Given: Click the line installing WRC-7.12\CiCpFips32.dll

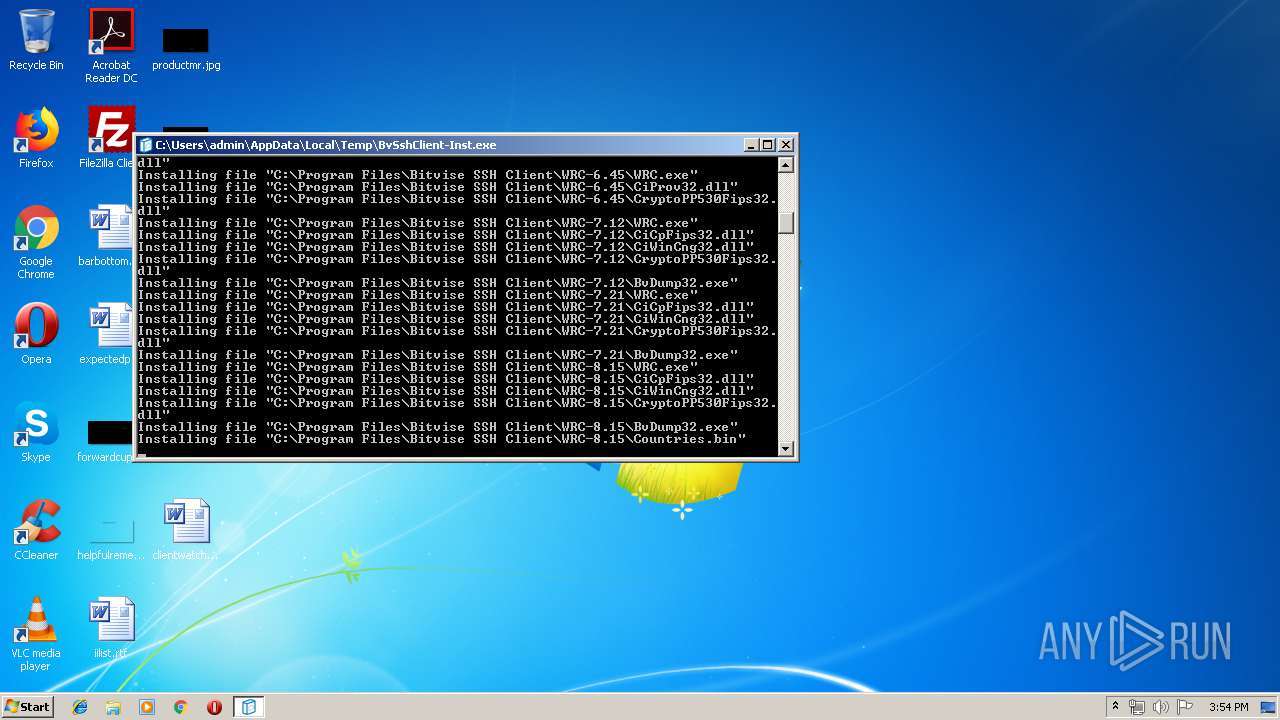Looking at the screenshot, I should [x=446, y=235].
